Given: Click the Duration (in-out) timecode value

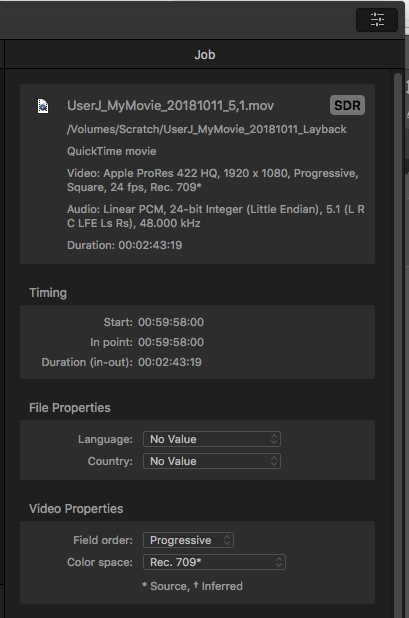Looking at the screenshot, I should [x=169, y=362].
